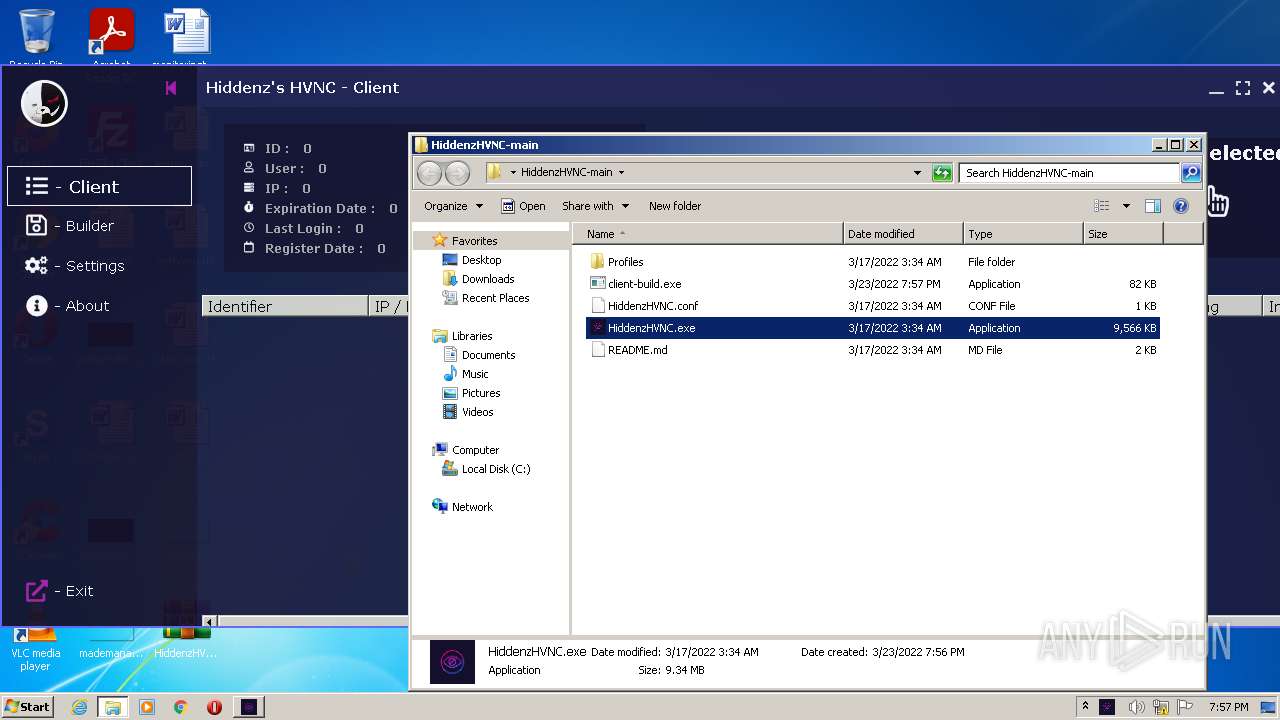Open the breadcrumb root folder dropdown arrow

pyautogui.click(x=513, y=173)
